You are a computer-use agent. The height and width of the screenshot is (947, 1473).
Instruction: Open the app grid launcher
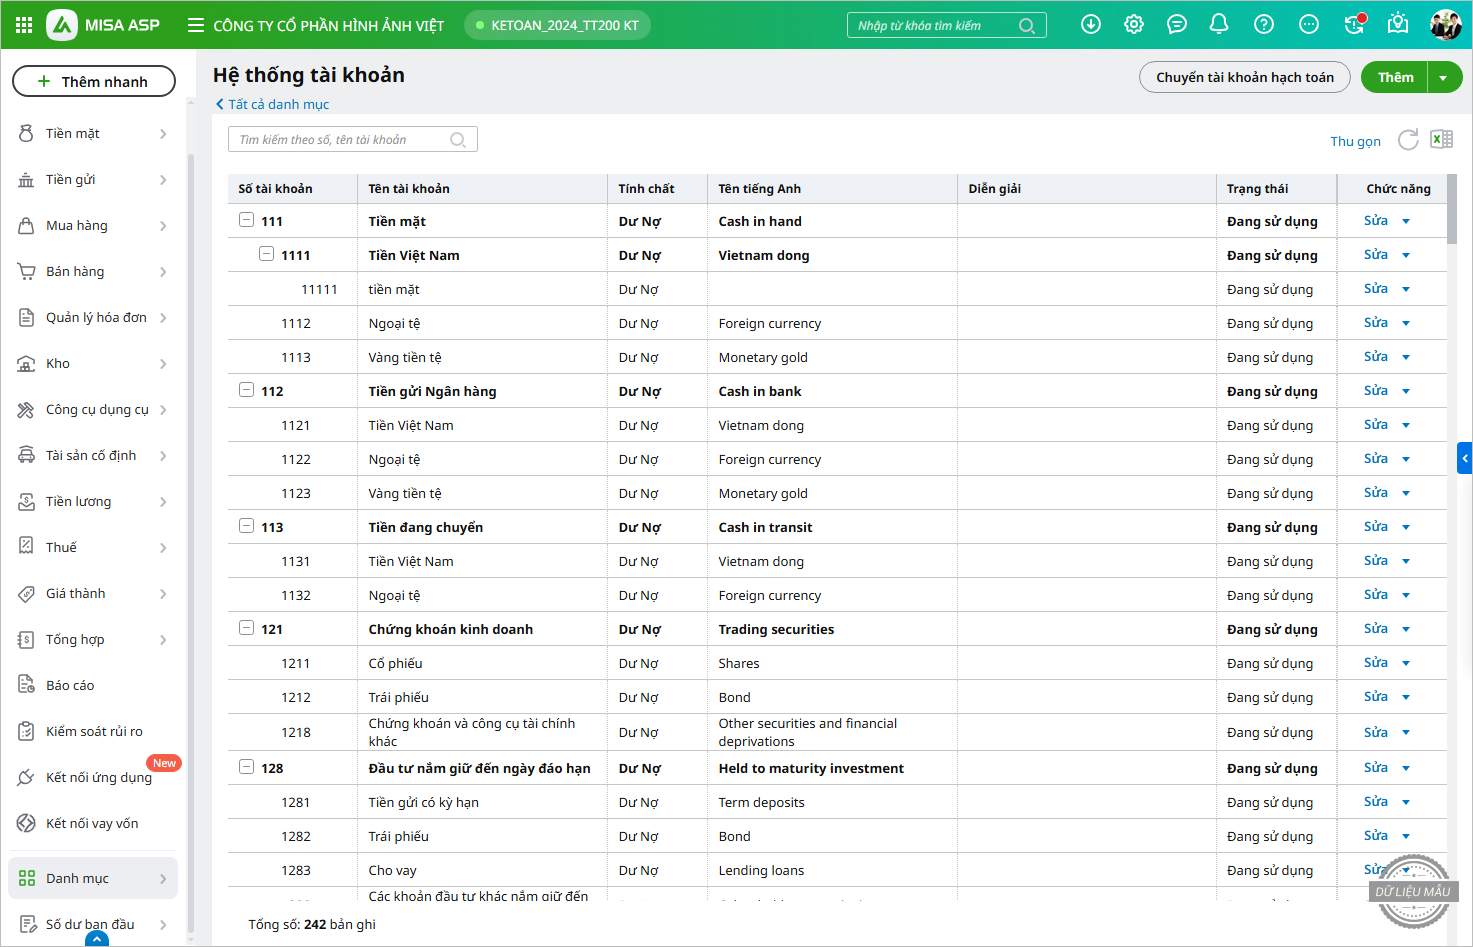pos(24,25)
